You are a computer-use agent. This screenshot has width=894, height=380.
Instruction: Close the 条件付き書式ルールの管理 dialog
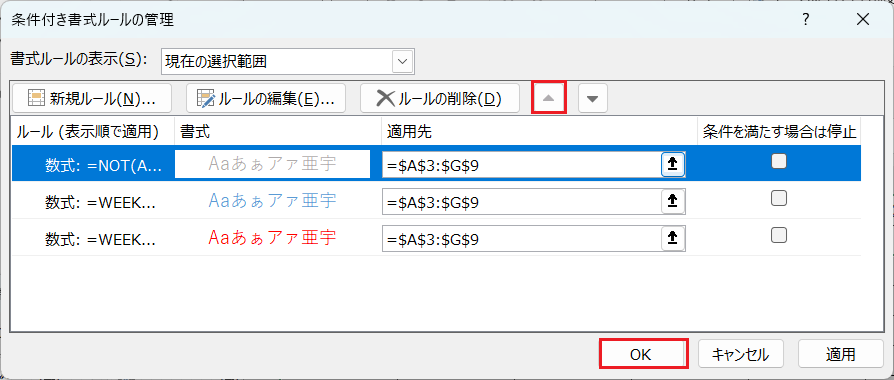coord(863,19)
